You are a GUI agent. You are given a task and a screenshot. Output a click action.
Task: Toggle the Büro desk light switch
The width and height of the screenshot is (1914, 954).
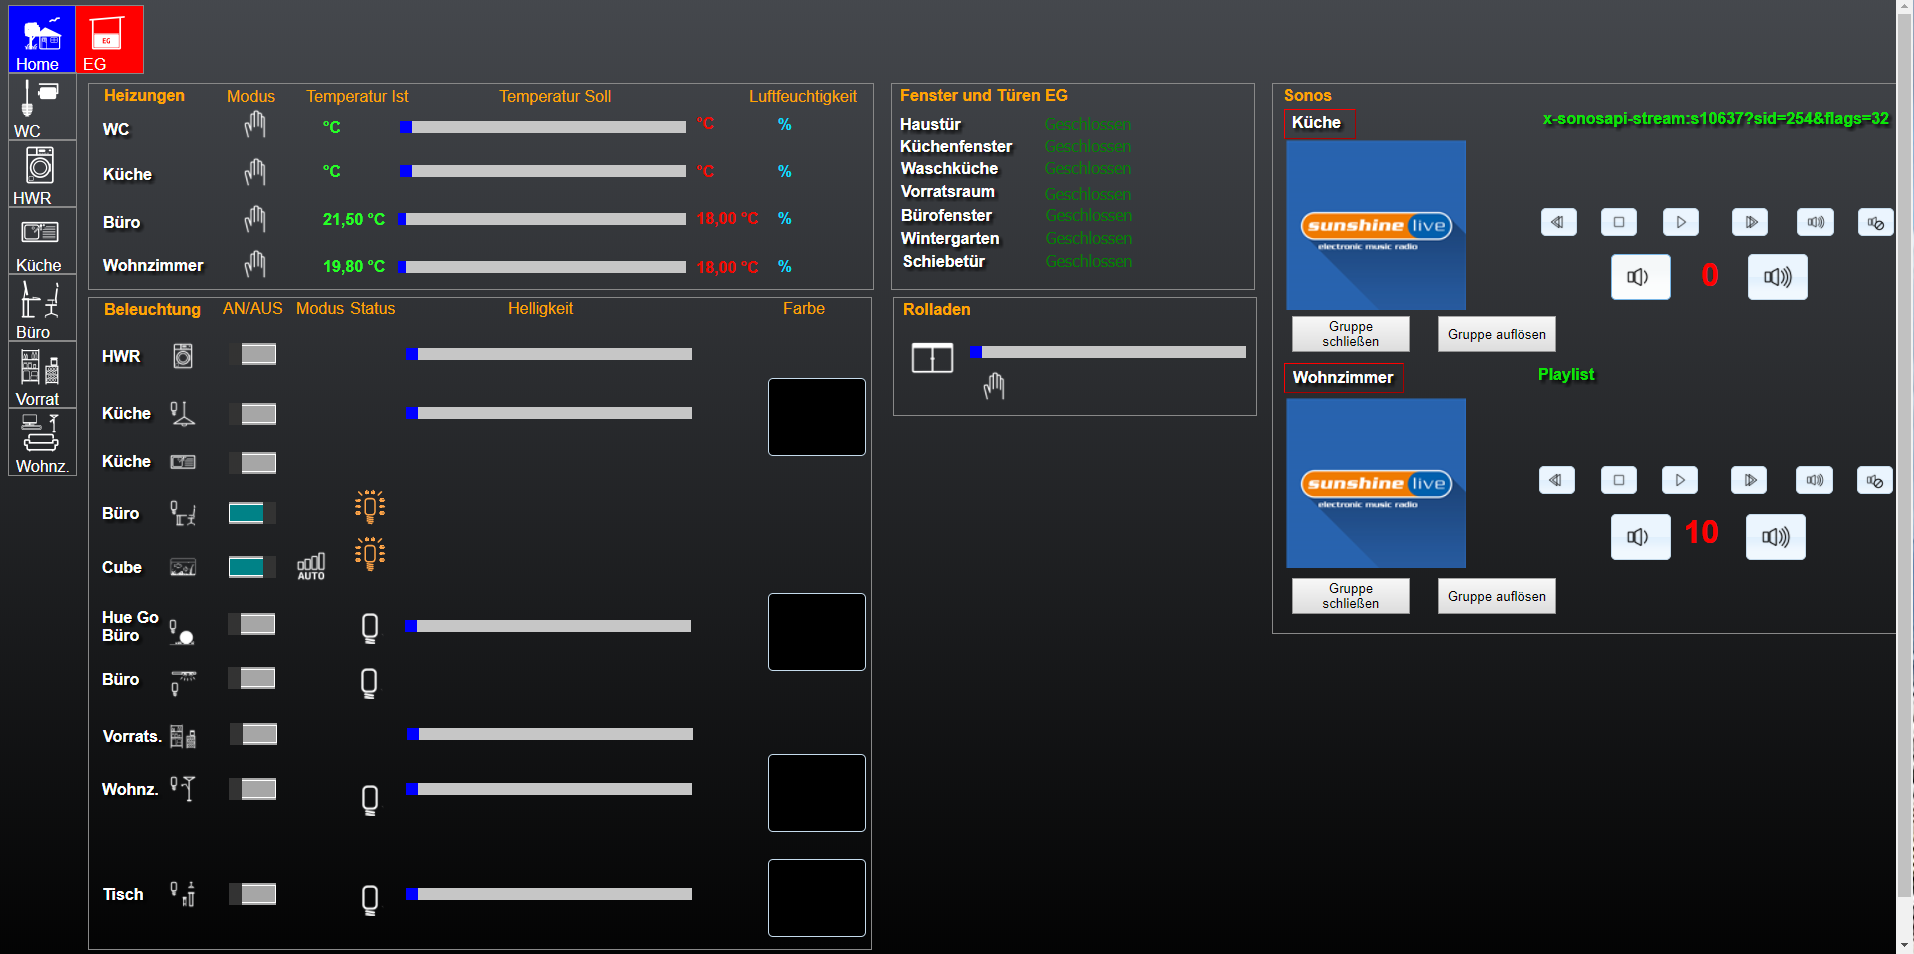click(253, 513)
